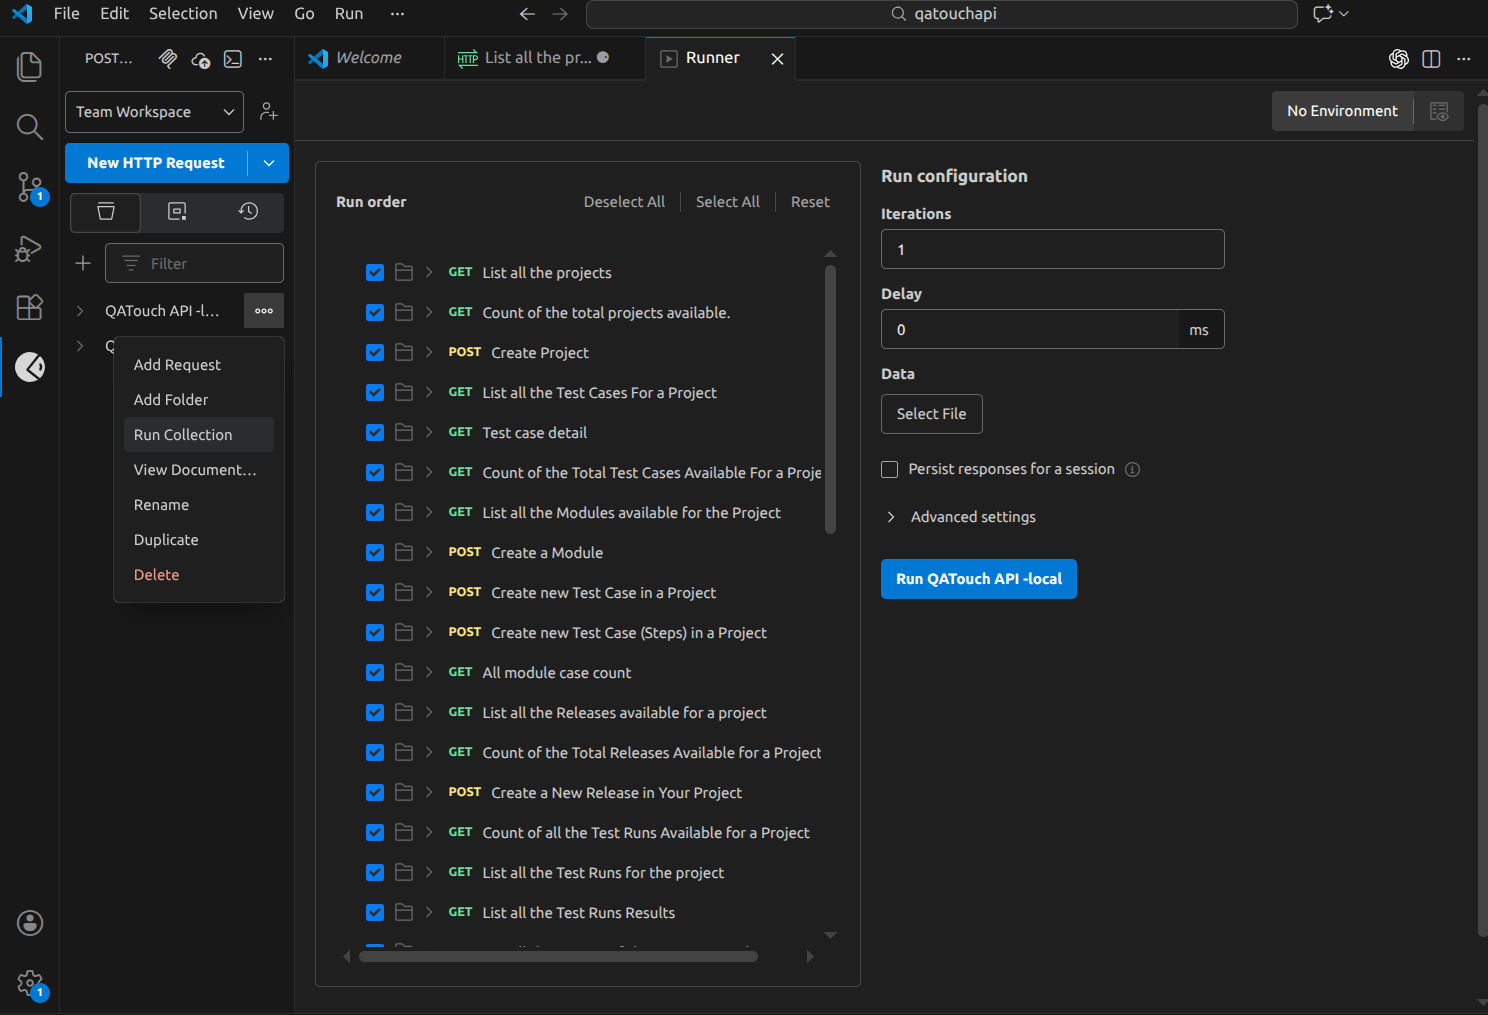The image size is (1488, 1015).
Task: Click the Deselect All link
Action: [624, 201]
